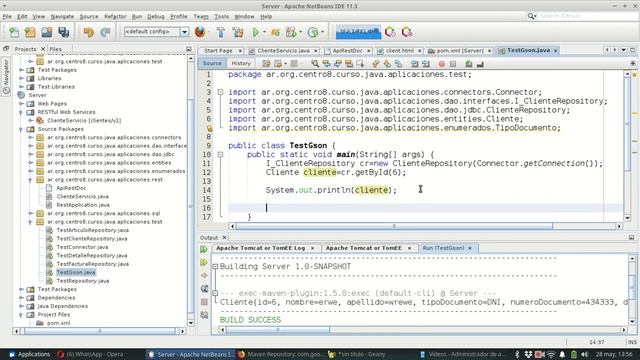640x360 pixels.
Task: Click the Find Selection magnifier editor icon
Action: click(x=315, y=64)
